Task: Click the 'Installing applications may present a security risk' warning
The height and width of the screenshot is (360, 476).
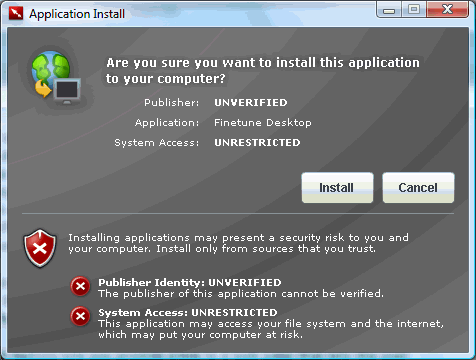Action: click(238, 243)
